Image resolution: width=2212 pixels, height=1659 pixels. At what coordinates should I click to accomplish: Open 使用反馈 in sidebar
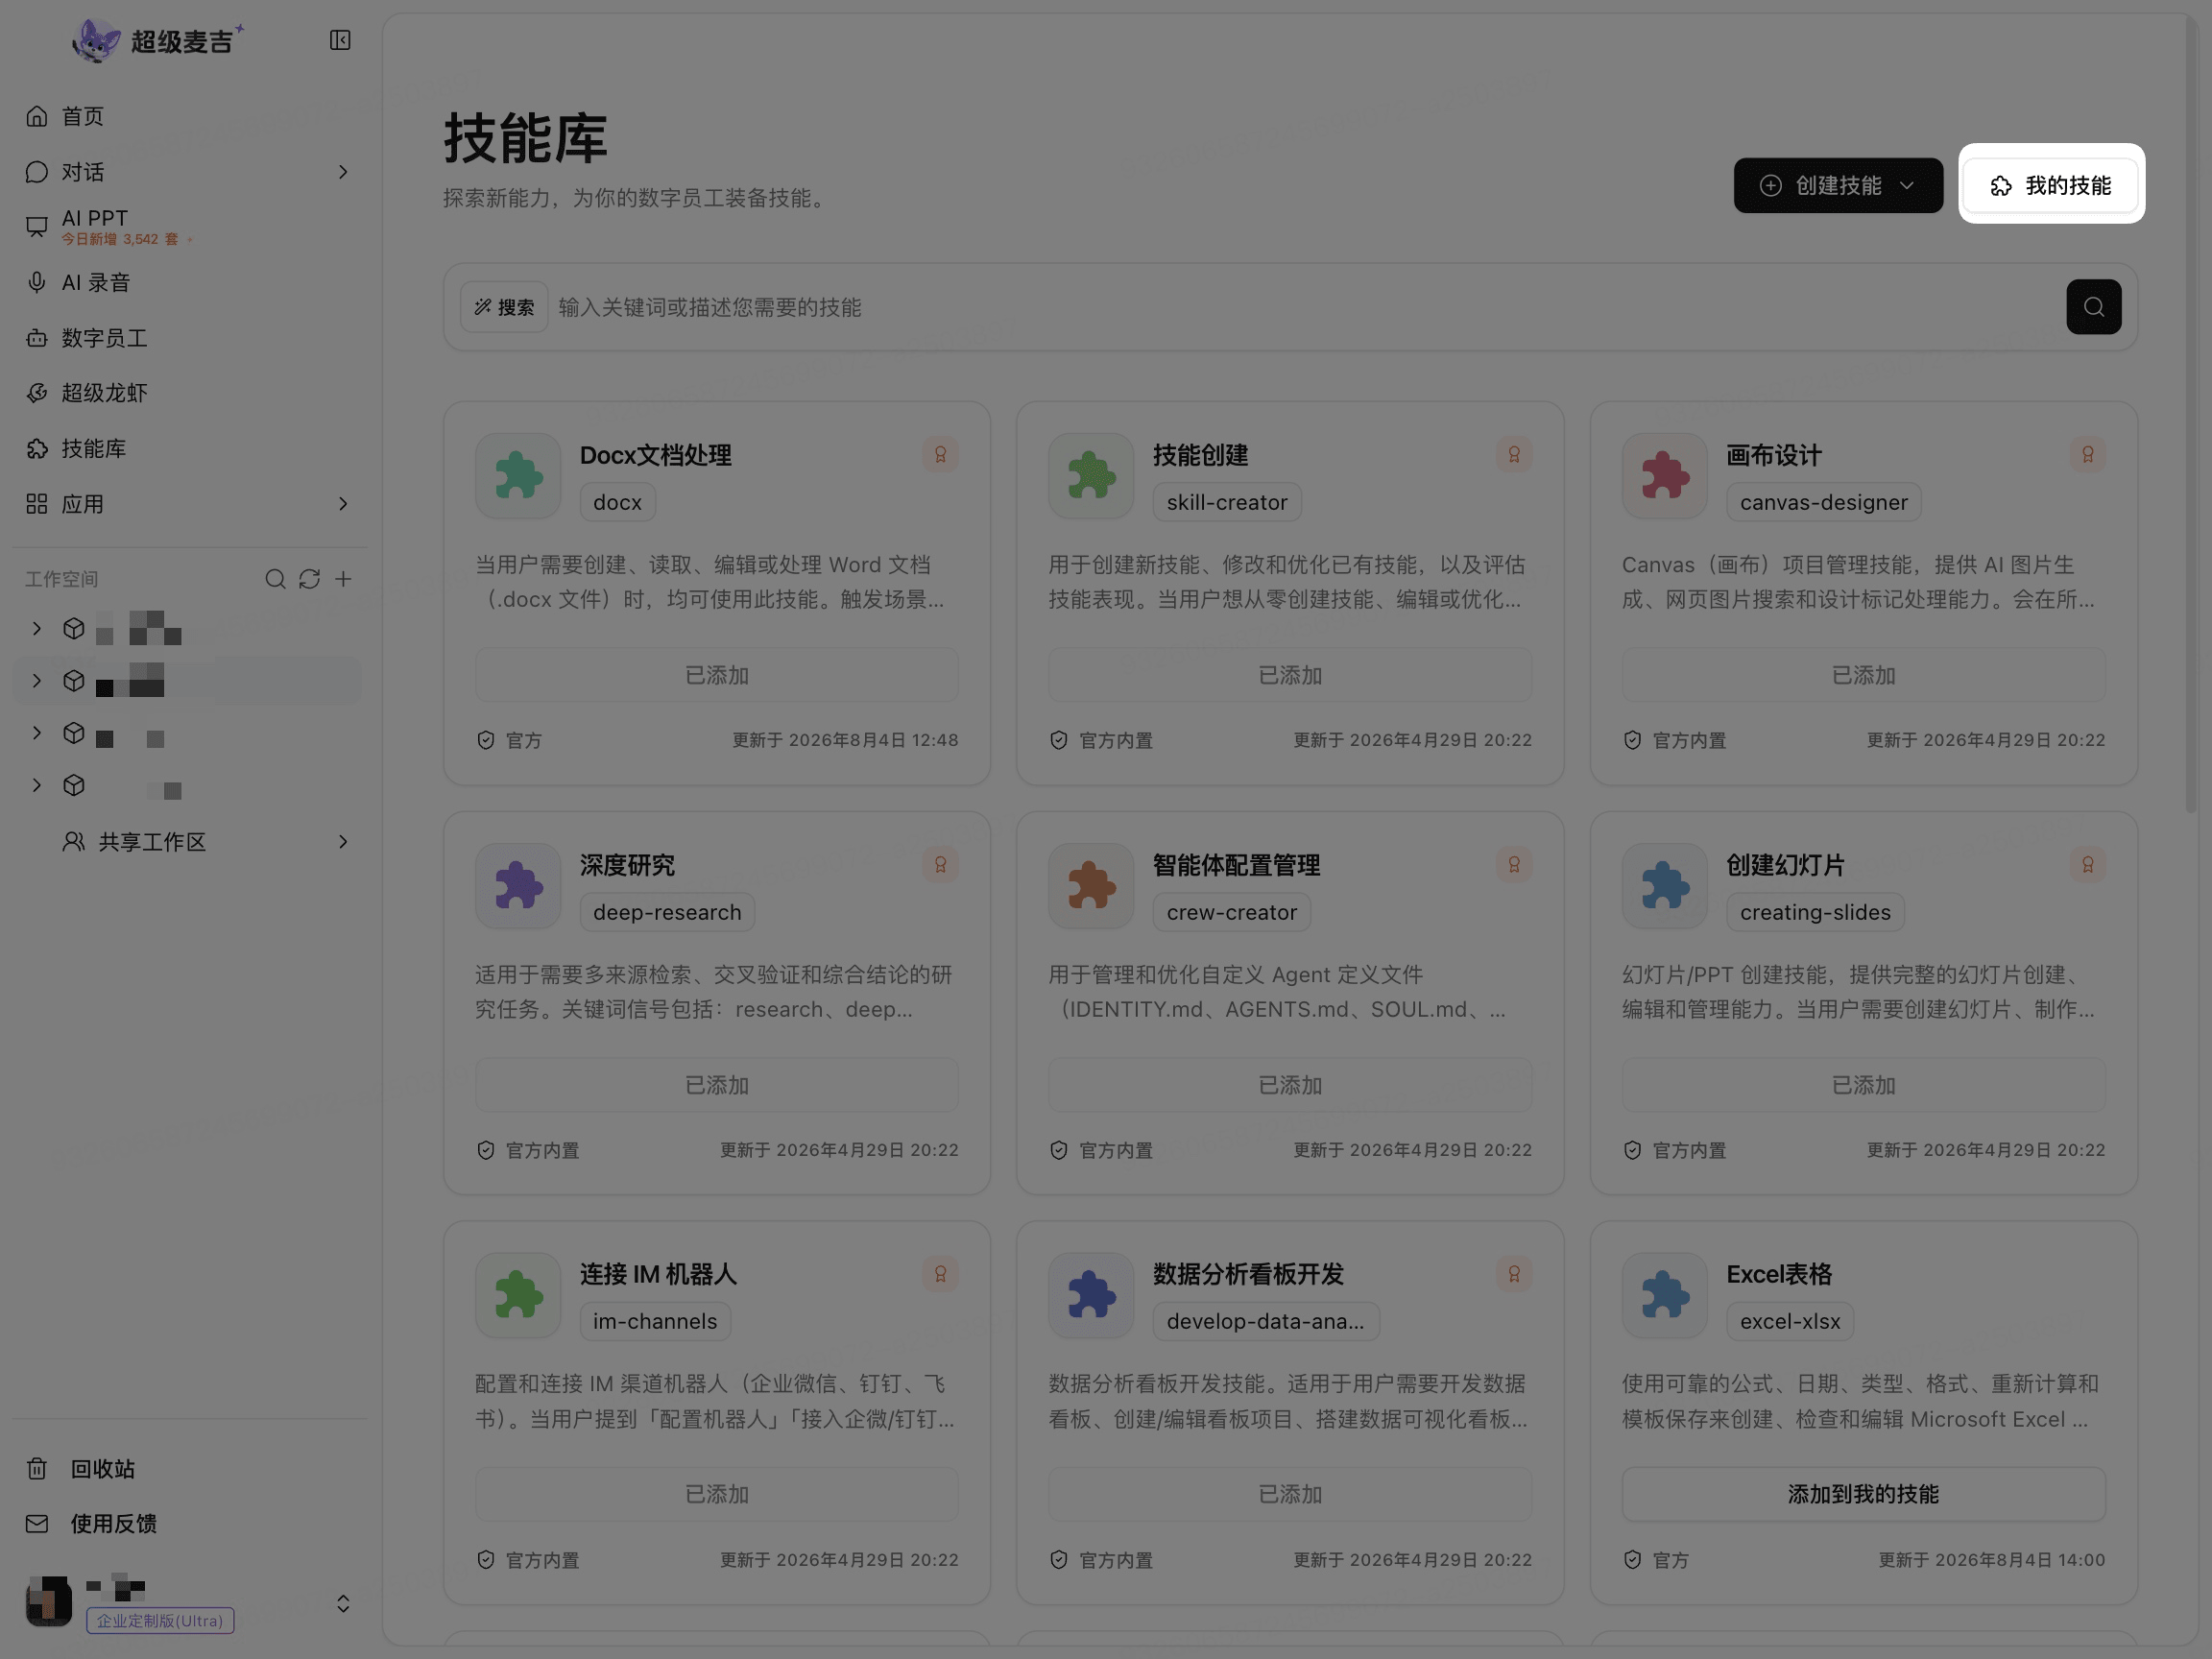(190, 1524)
